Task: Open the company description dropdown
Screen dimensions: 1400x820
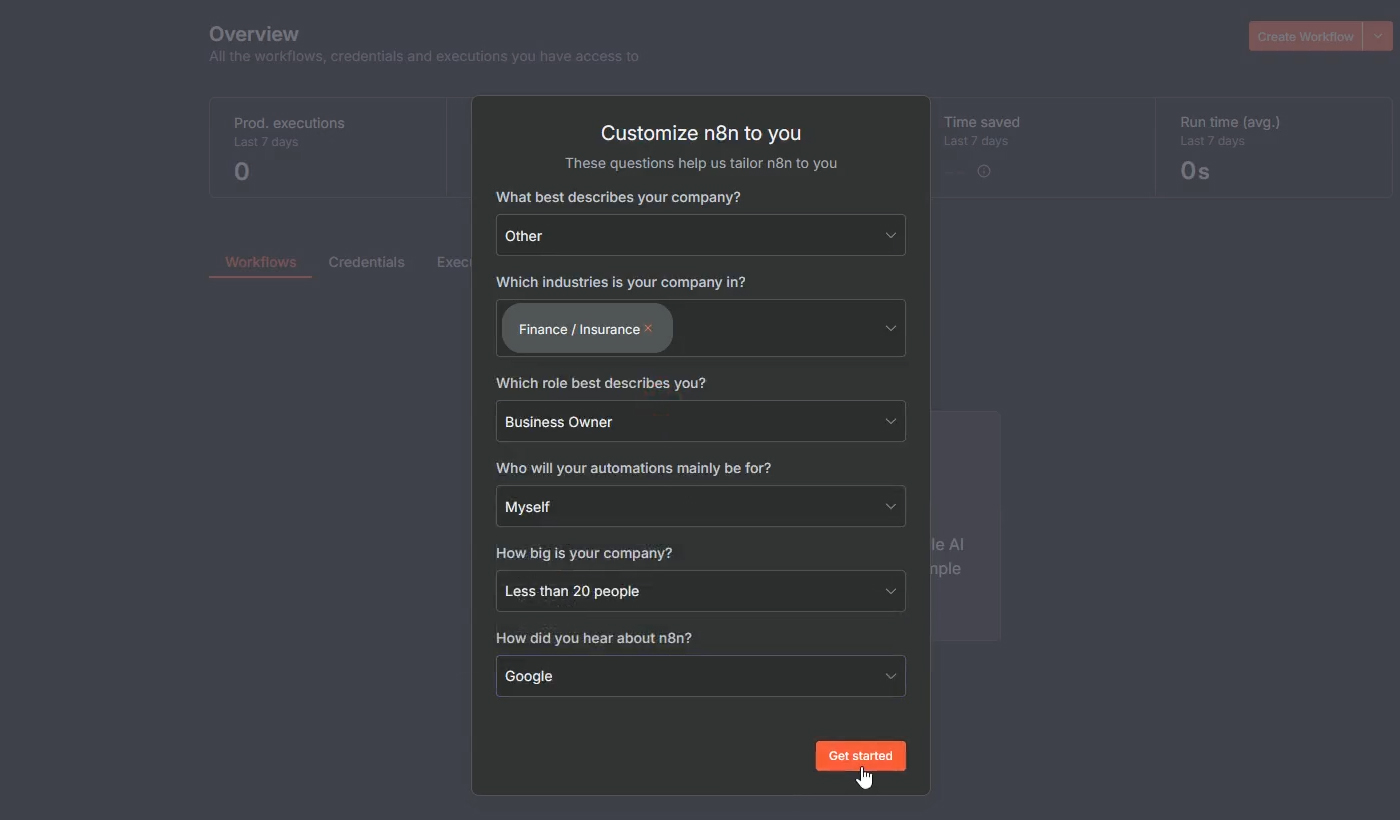Action: point(700,235)
